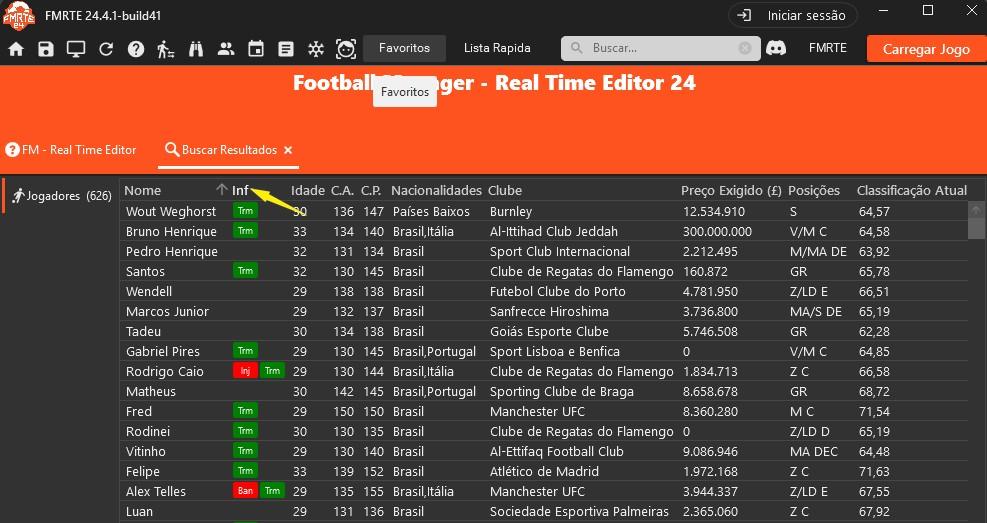Select player Luan
Viewport: 987px width, 523px height.
coord(139,512)
